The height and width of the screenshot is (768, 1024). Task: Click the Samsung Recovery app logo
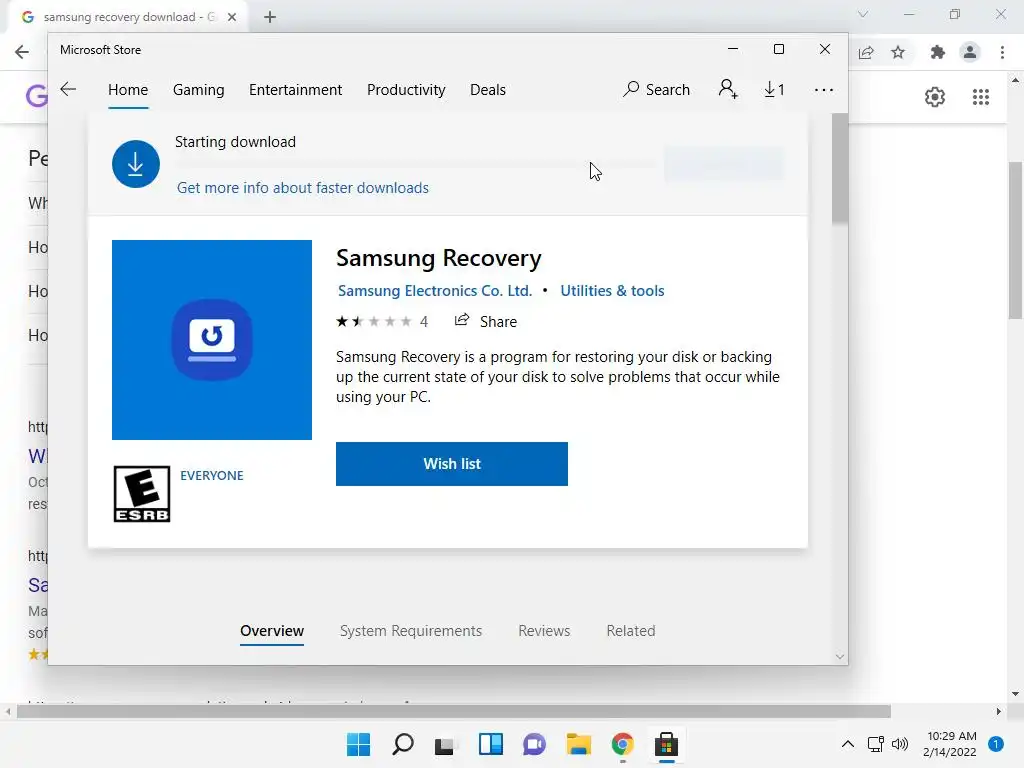pos(212,340)
